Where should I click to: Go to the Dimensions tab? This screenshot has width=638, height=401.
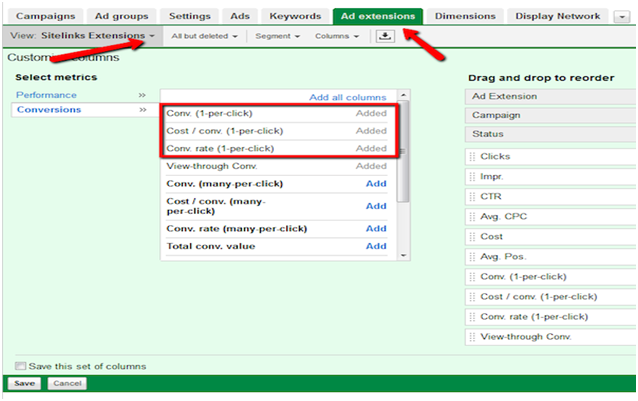(465, 16)
